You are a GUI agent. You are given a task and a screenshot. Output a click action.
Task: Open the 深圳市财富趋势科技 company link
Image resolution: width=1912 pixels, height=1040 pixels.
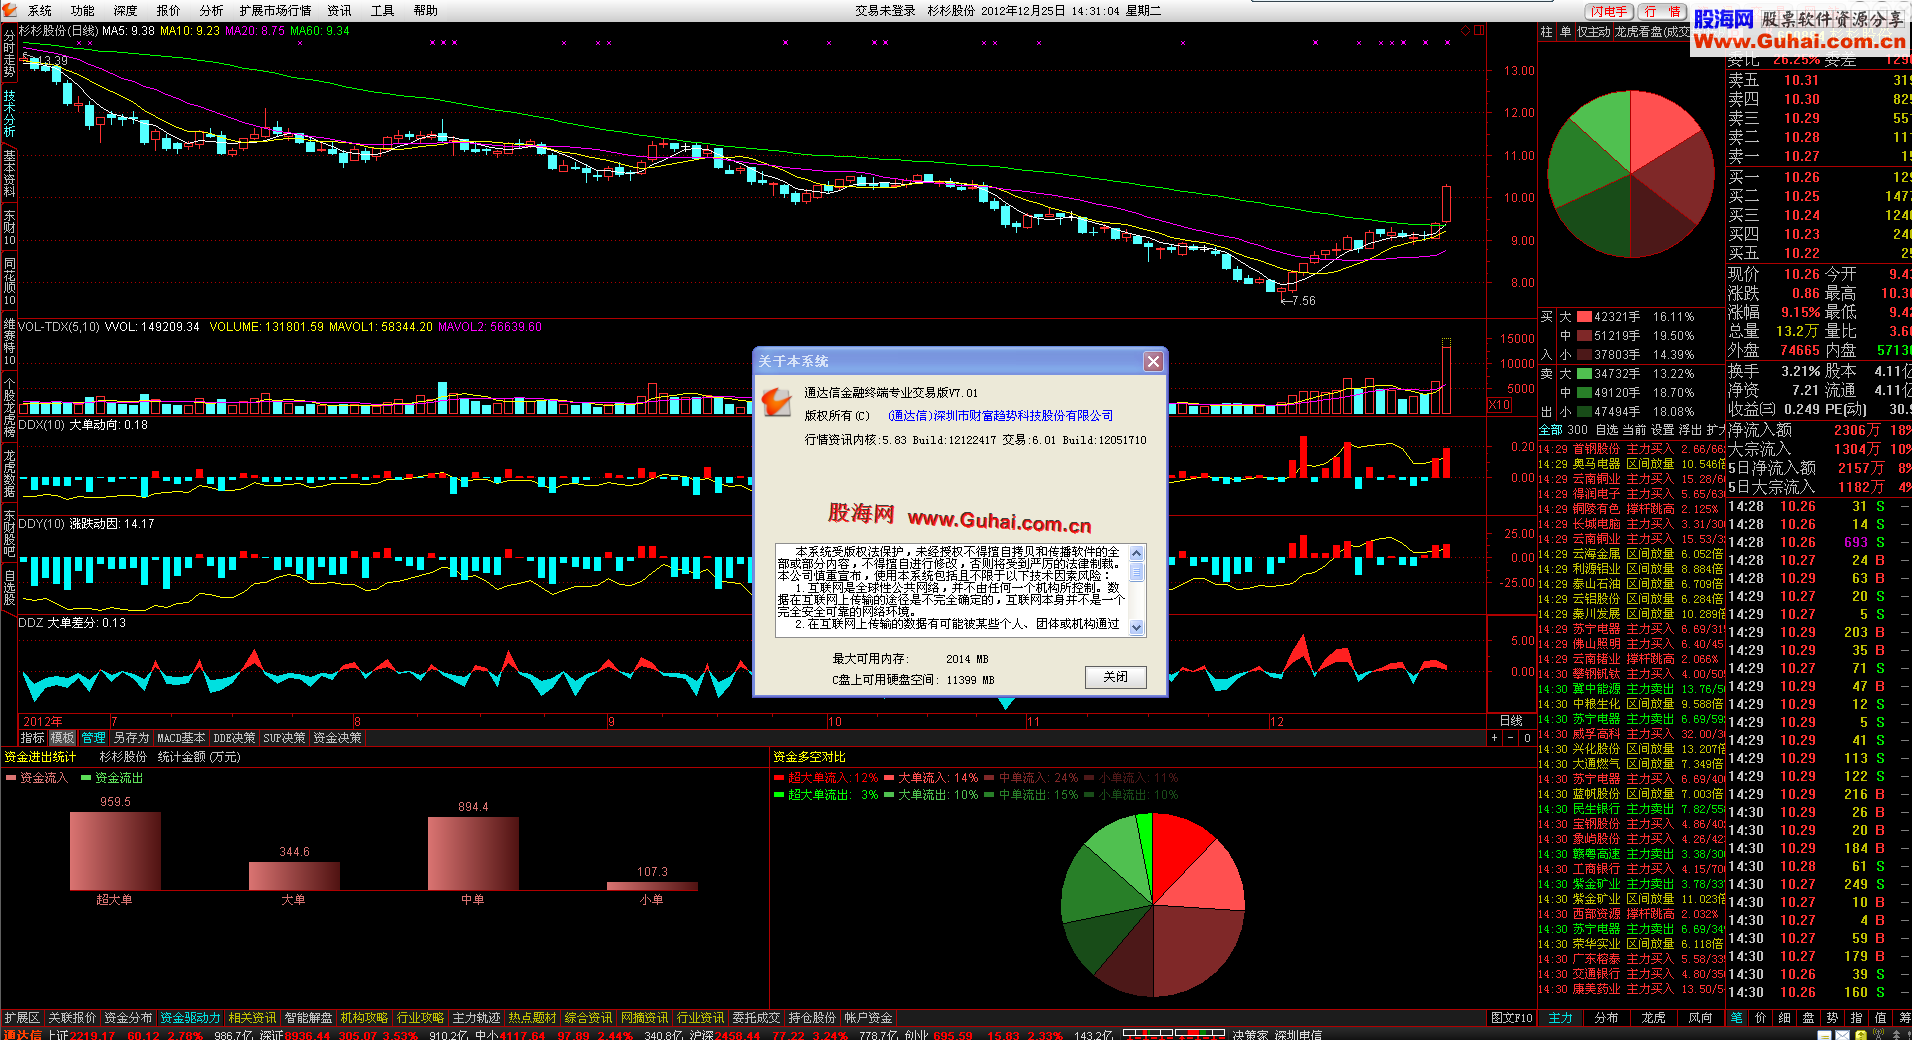[x=1000, y=416]
